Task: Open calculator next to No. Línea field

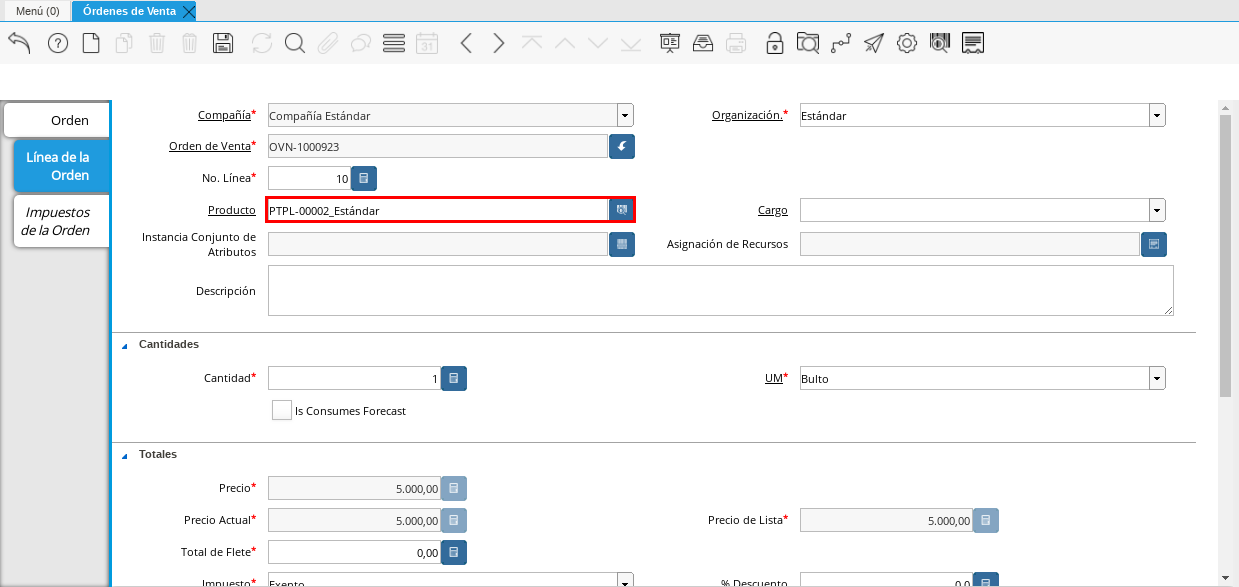Action: tap(364, 179)
